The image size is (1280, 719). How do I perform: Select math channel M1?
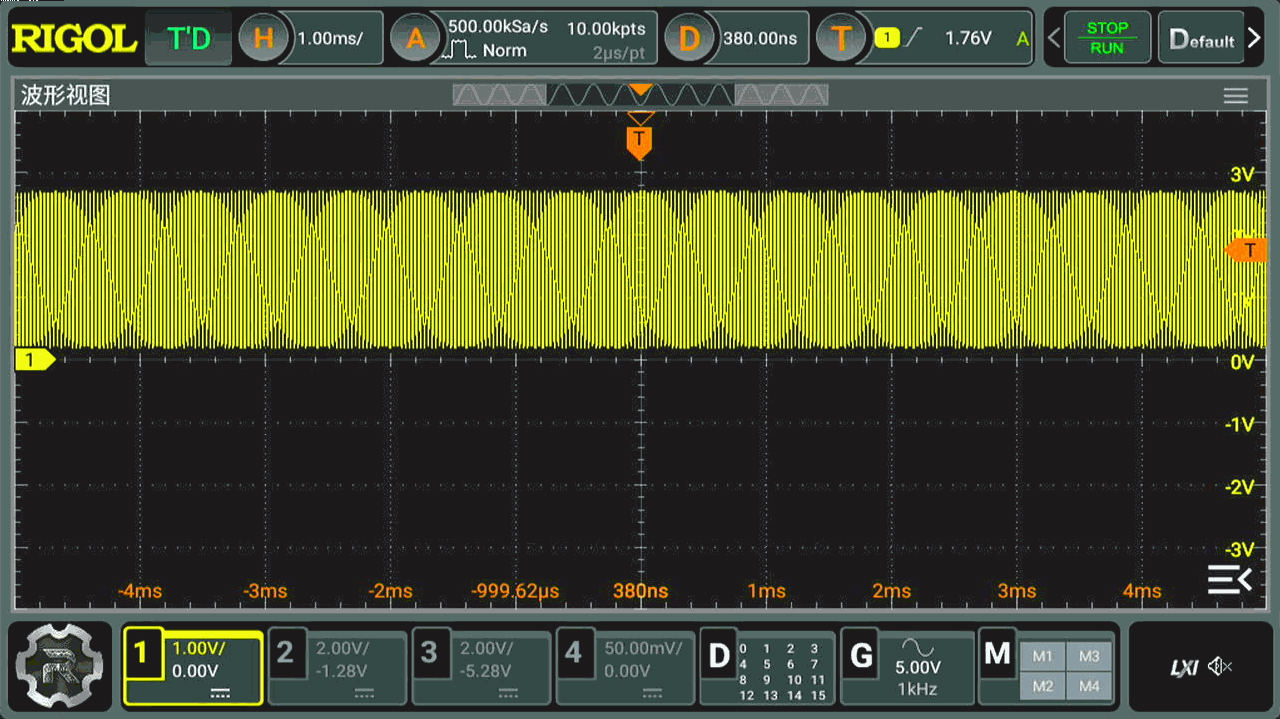pyautogui.click(x=1043, y=656)
